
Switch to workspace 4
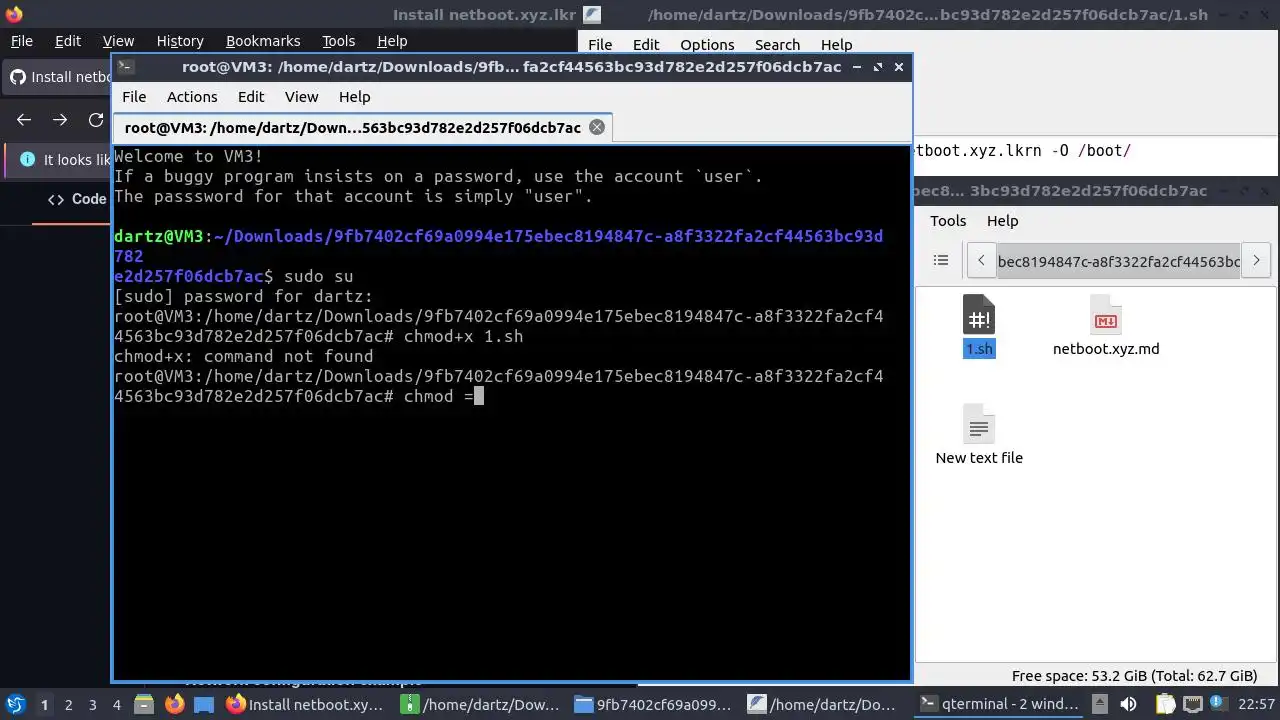[x=116, y=704]
